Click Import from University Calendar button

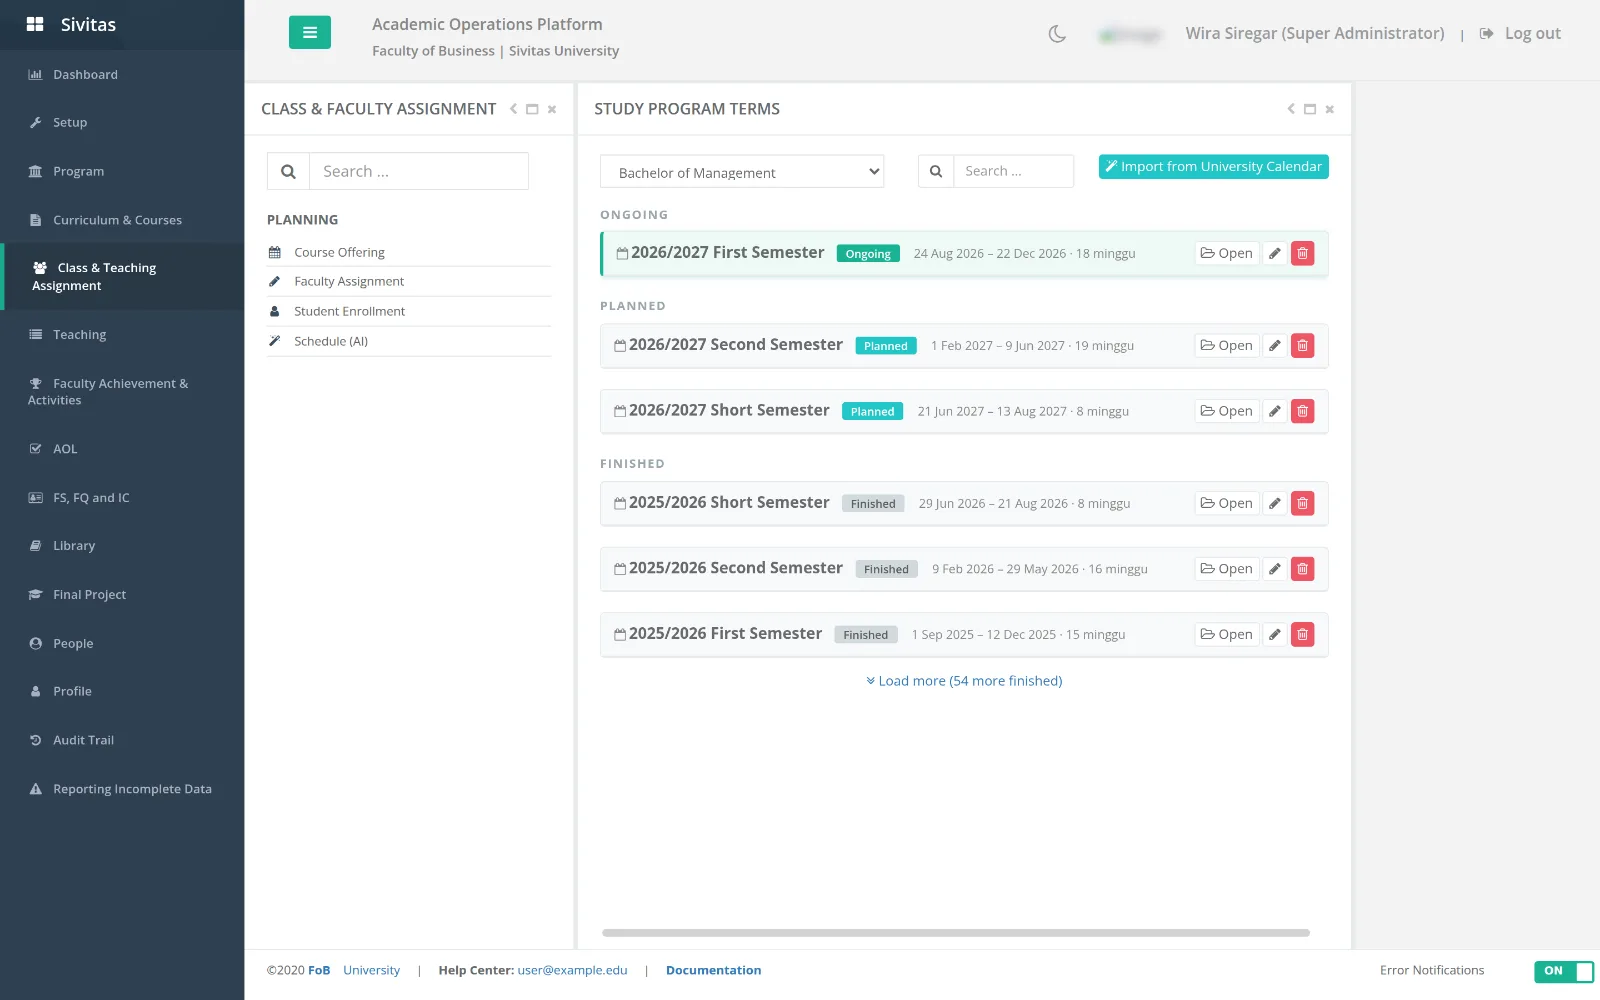point(1213,167)
